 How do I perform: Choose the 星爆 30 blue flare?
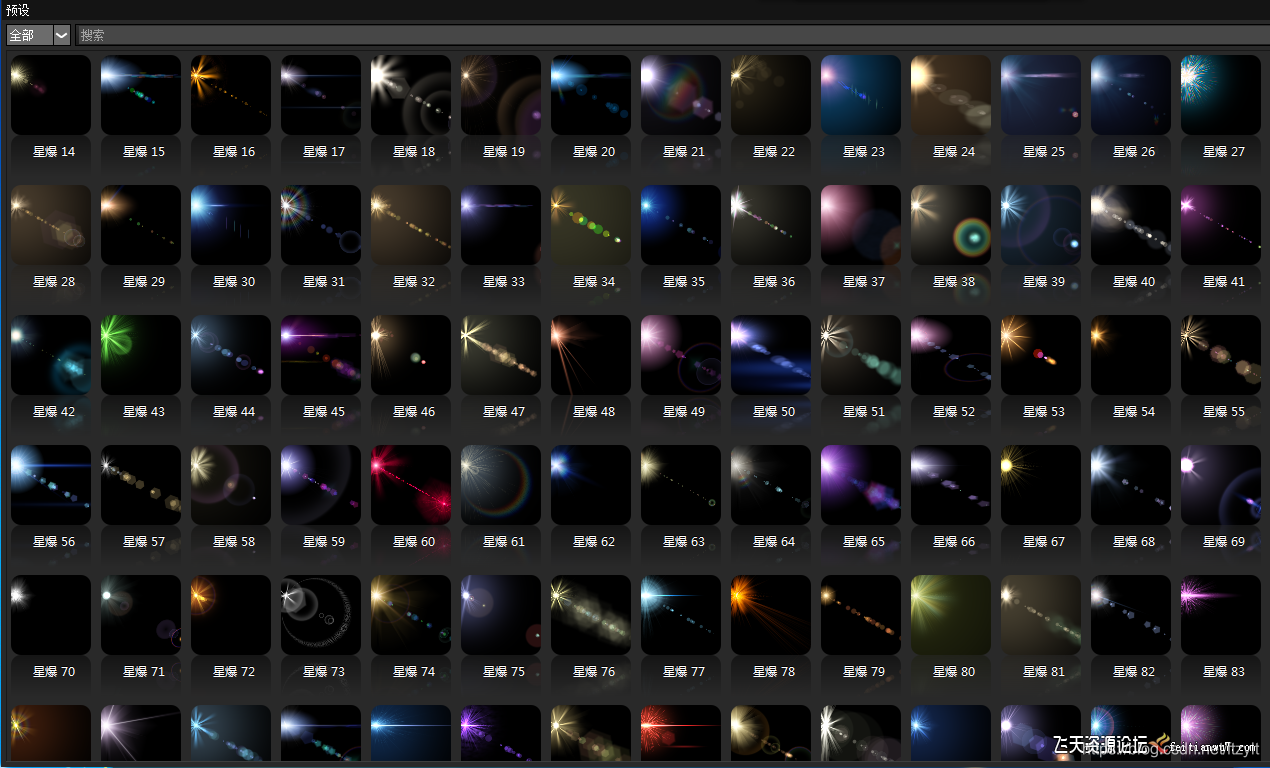[x=231, y=225]
